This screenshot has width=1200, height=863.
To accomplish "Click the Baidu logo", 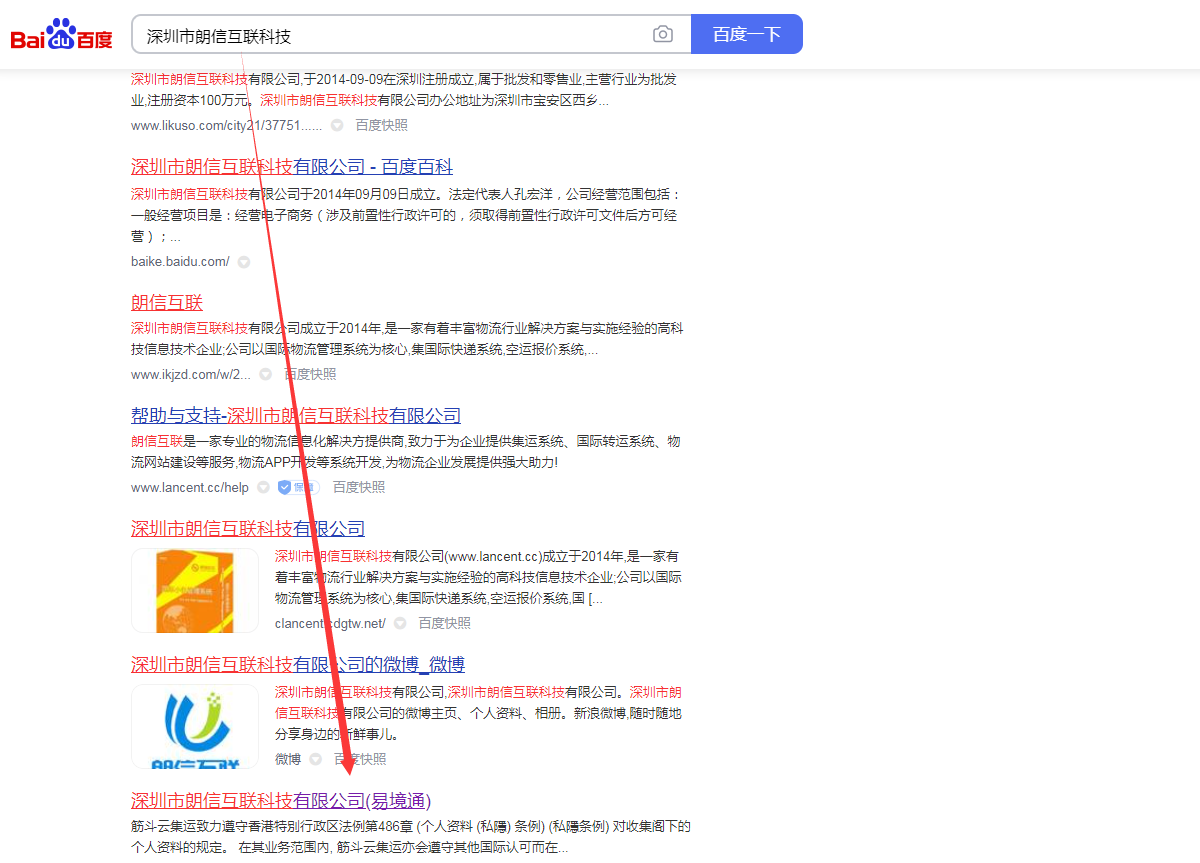I will [62, 35].
